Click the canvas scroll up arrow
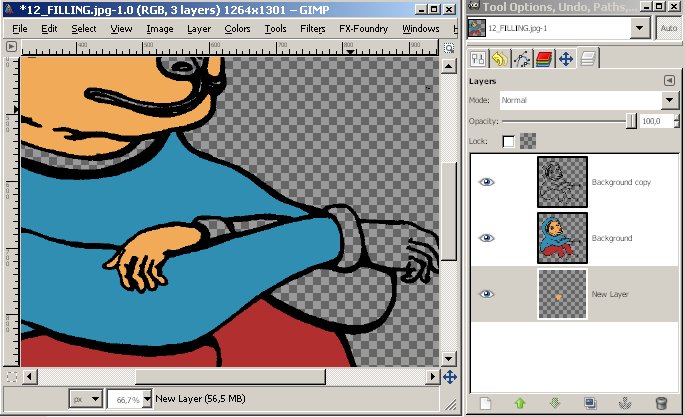 point(449,66)
